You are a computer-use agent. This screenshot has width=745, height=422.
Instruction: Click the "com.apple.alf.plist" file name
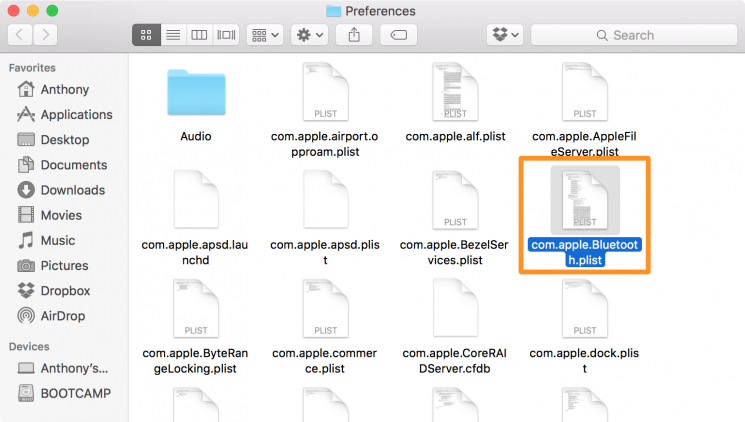(455, 136)
